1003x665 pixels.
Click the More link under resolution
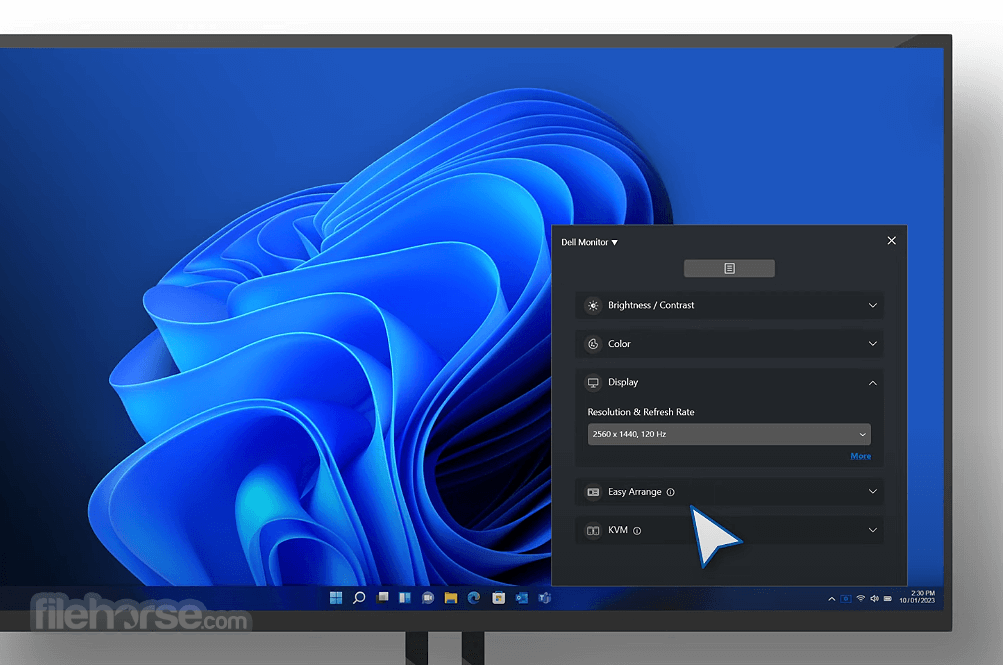860,456
